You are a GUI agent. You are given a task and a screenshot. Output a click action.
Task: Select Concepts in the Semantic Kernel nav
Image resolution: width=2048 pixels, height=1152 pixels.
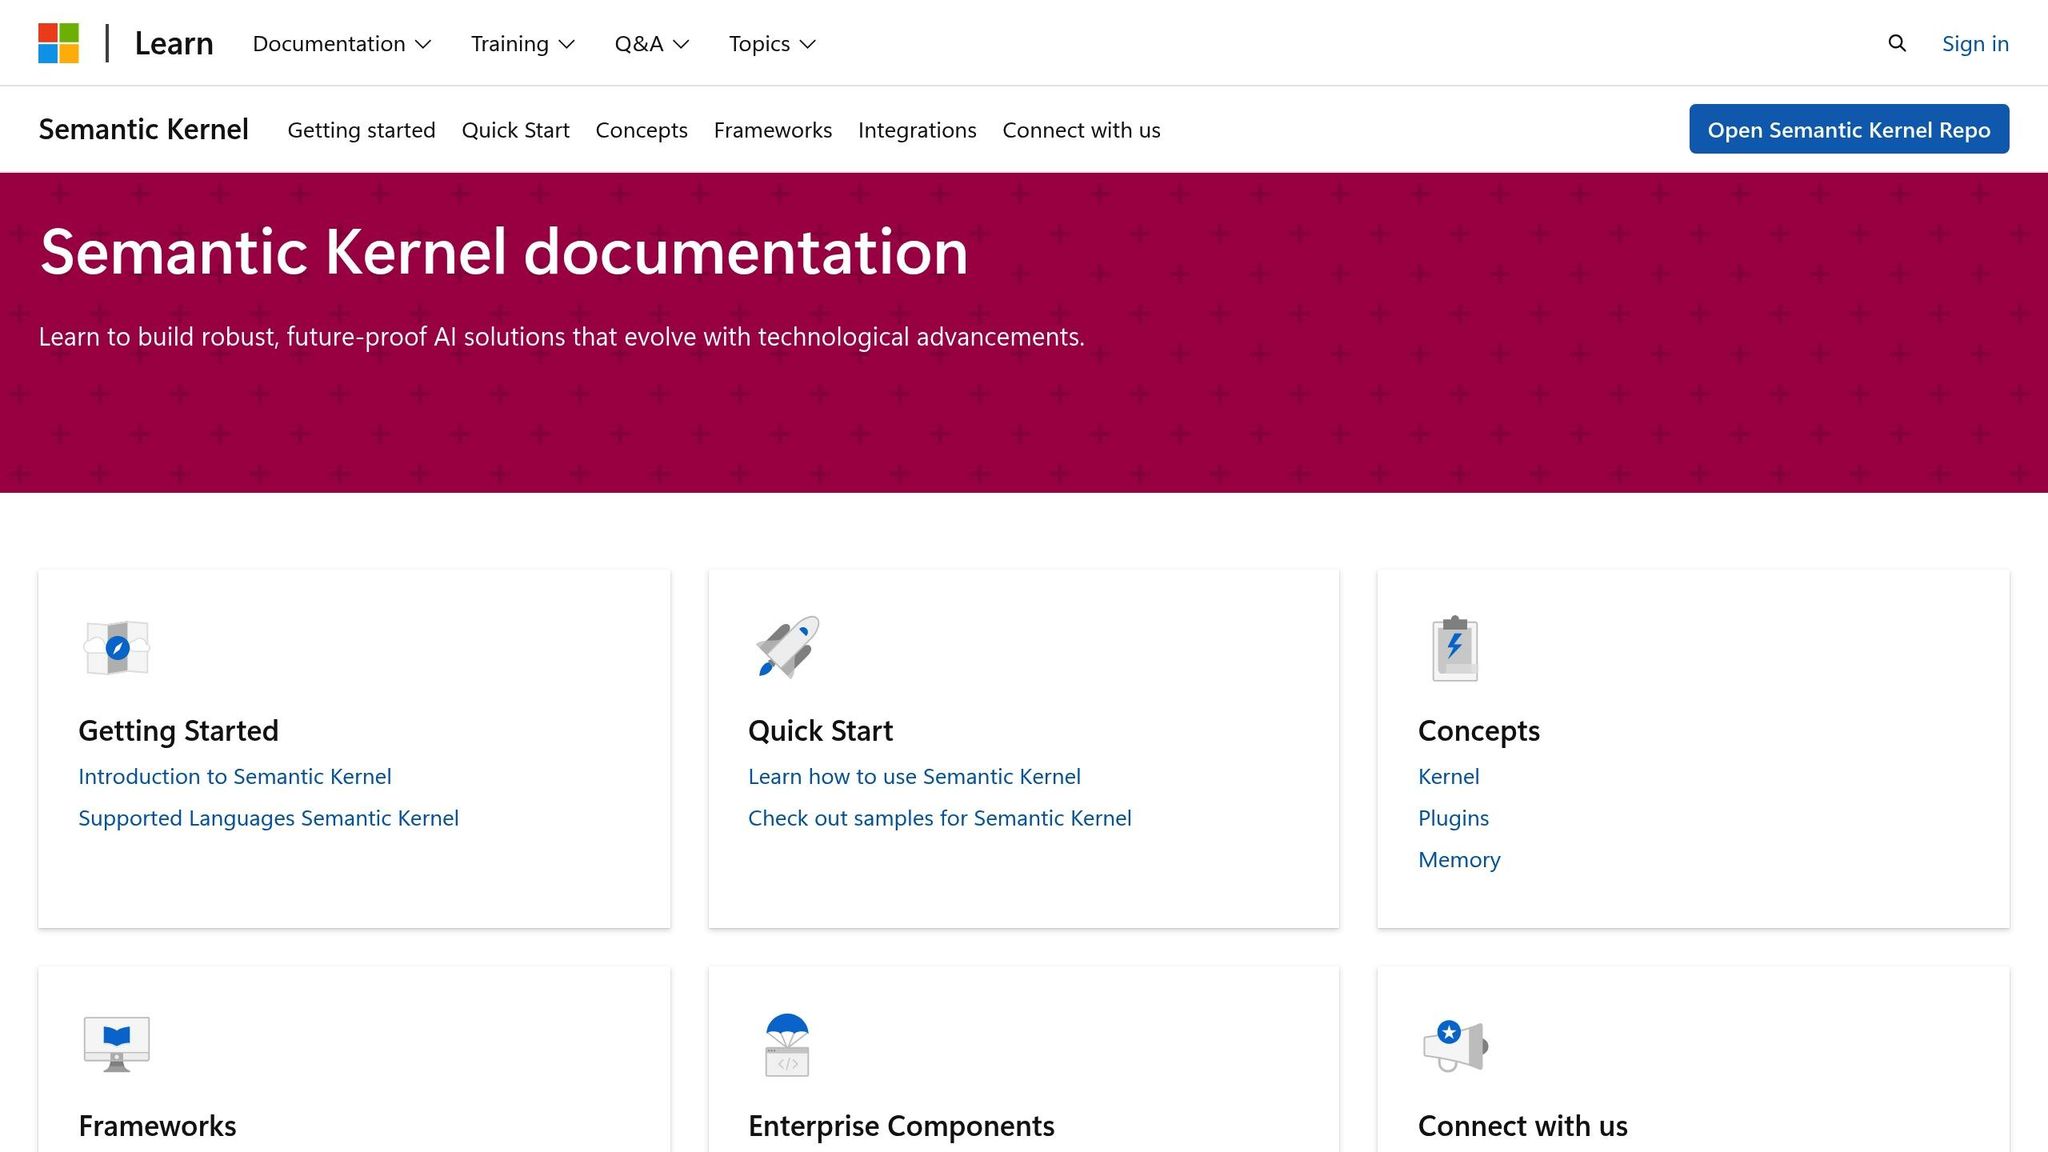click(x=641, y=130)
